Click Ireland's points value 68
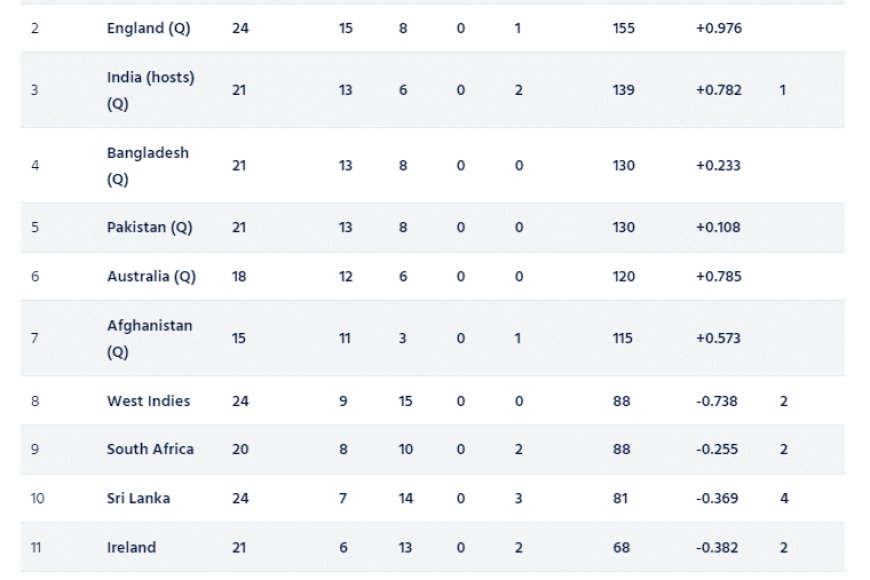The image size is (870, 580). click(621, 547)
